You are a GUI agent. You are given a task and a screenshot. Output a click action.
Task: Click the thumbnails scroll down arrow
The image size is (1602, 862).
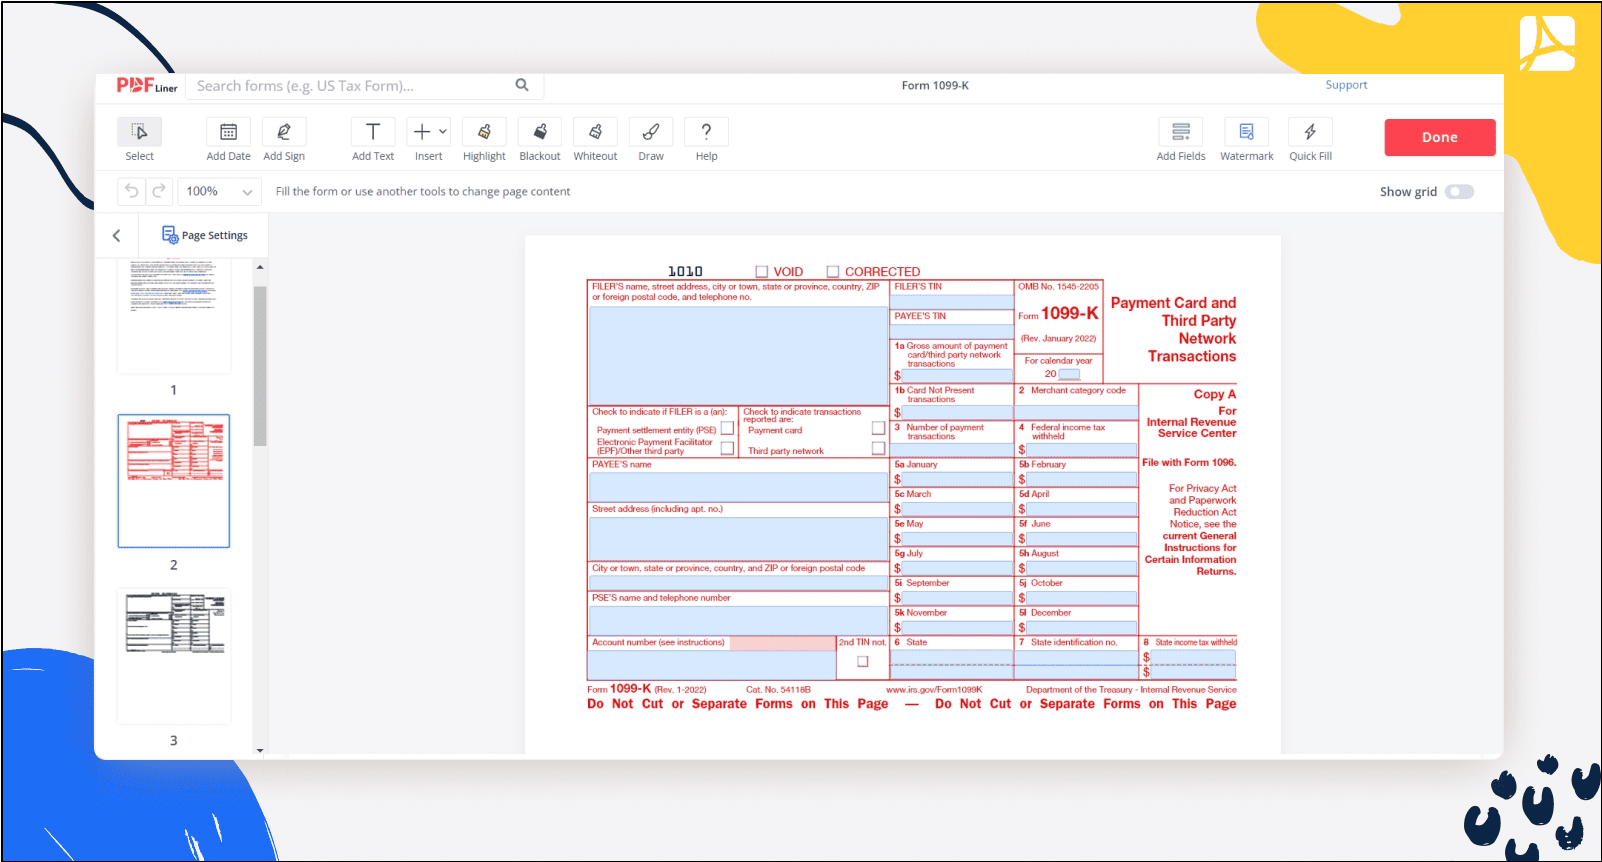point(260,750)
